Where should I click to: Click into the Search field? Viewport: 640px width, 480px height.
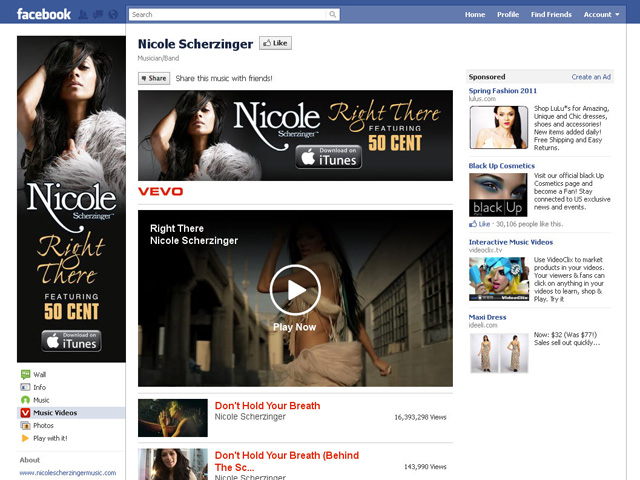click(x=228, y=15)
